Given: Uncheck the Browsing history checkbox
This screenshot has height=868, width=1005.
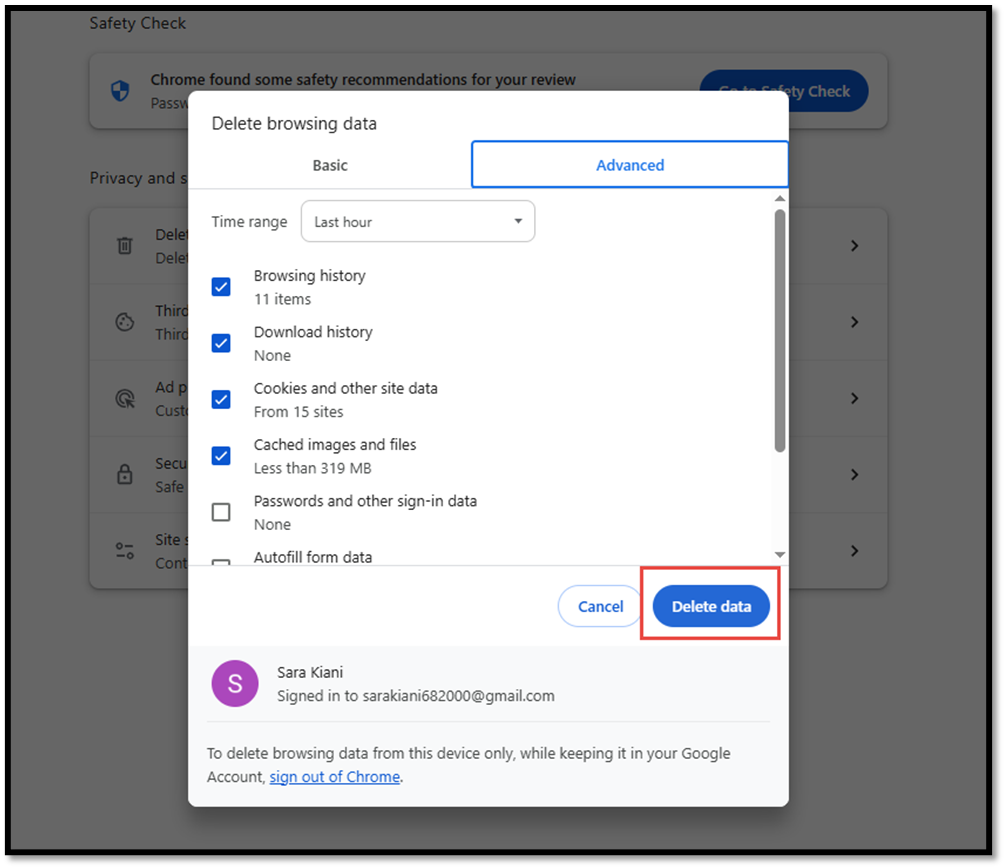Looking at the screenshot, I should point(221,287).
